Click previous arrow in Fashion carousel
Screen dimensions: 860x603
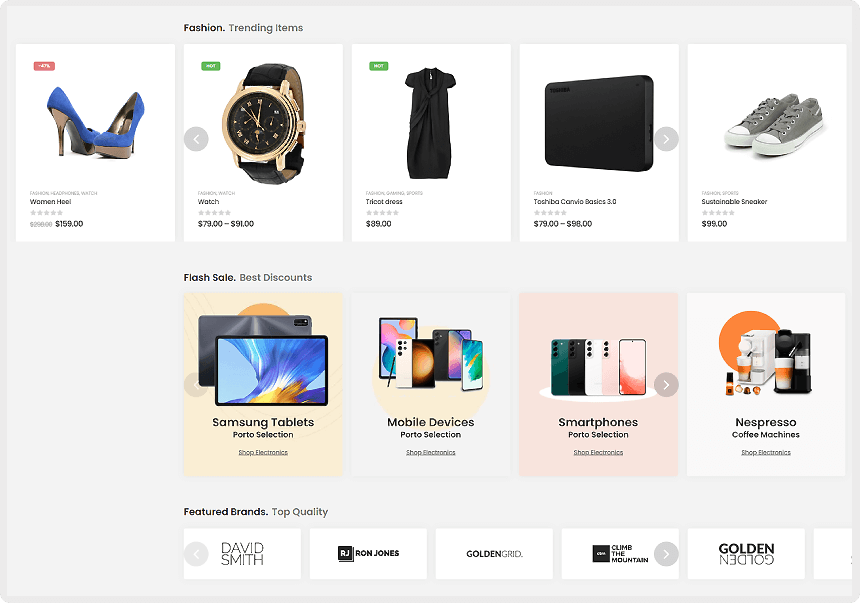196,139
